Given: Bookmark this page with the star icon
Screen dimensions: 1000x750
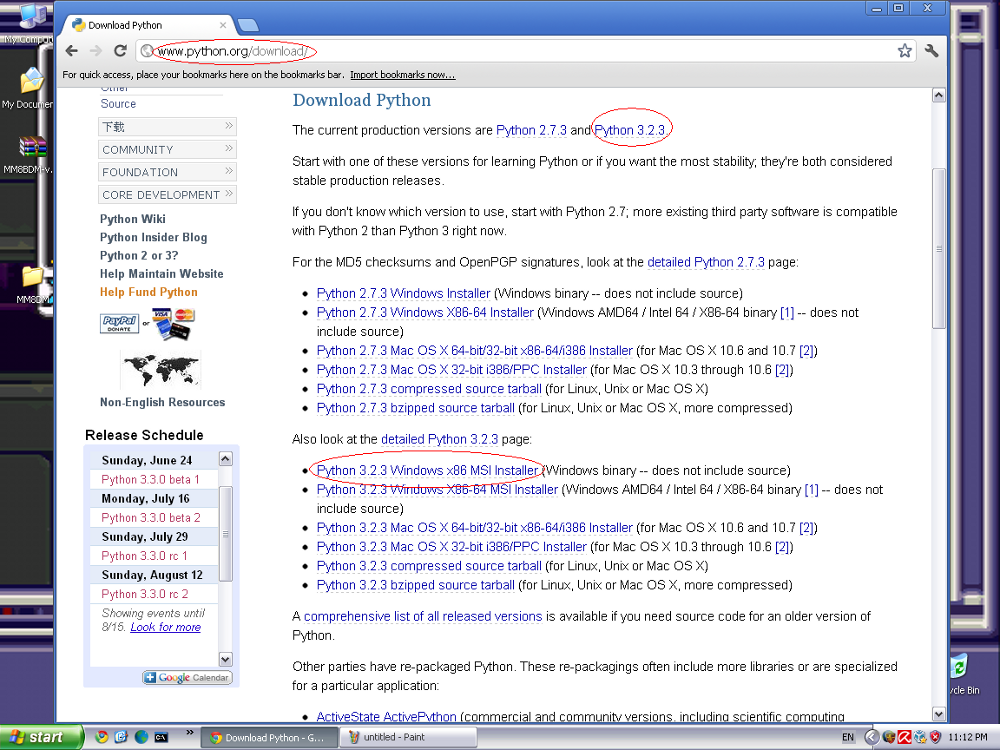Looking at the screenshot, I should pos(904,51).
